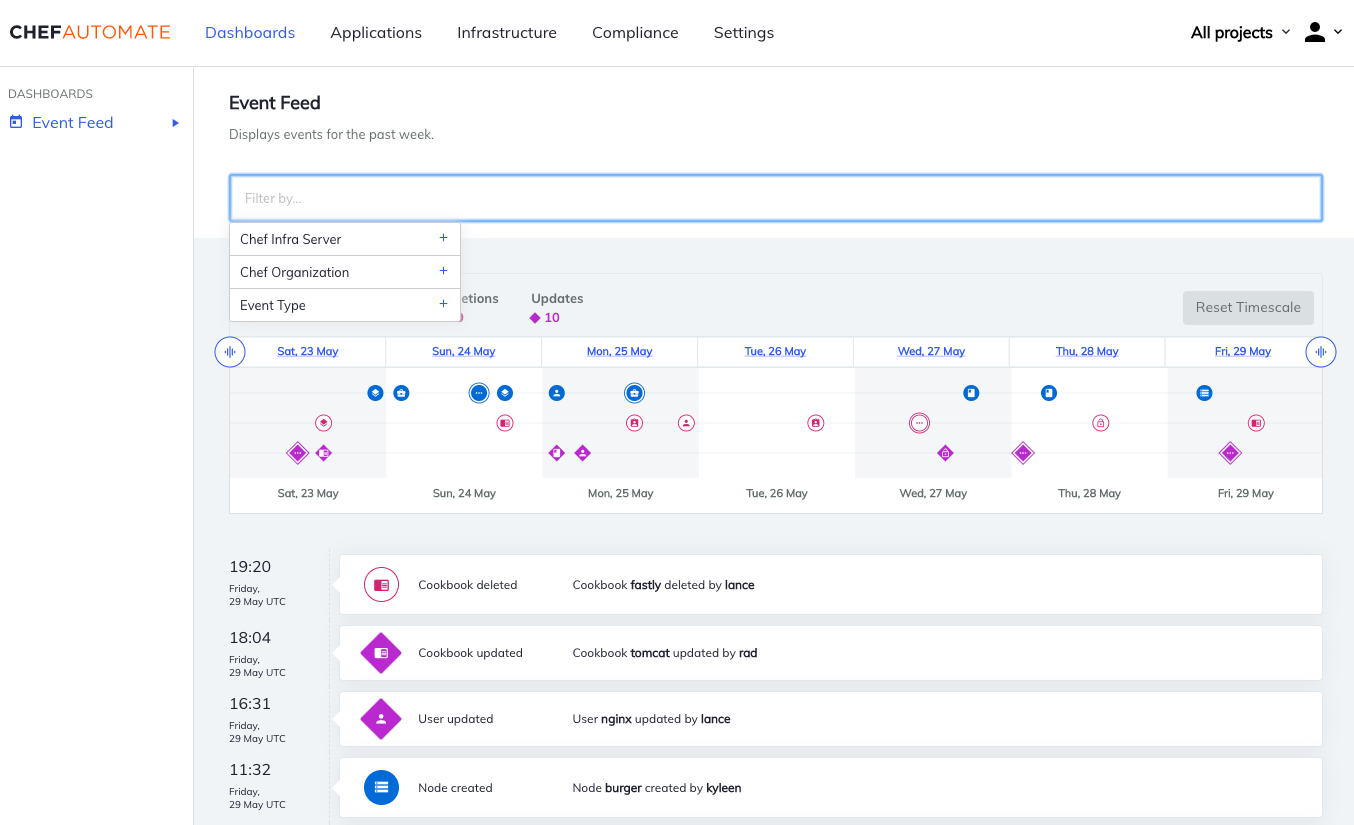
Task: Click the blue node icon under Fri, 29 May
Action: (1204, 393)
